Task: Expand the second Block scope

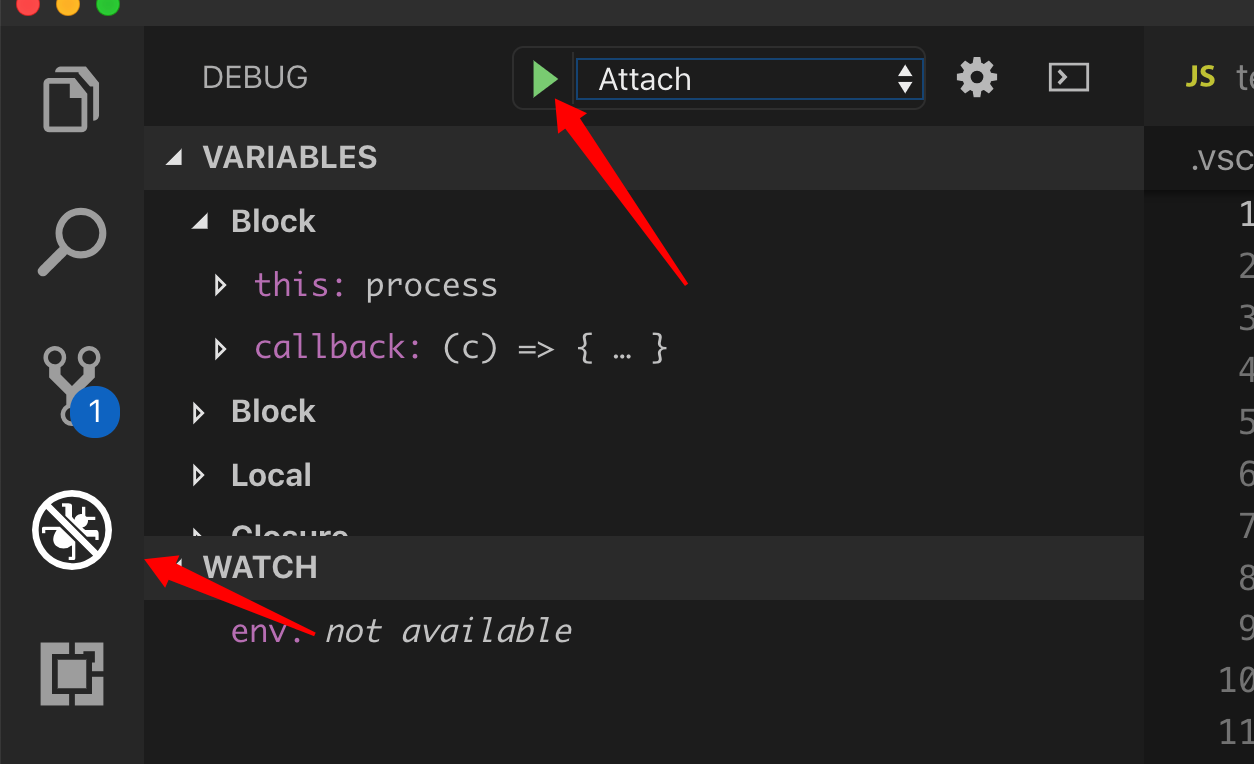Action: tap(199, 413)
